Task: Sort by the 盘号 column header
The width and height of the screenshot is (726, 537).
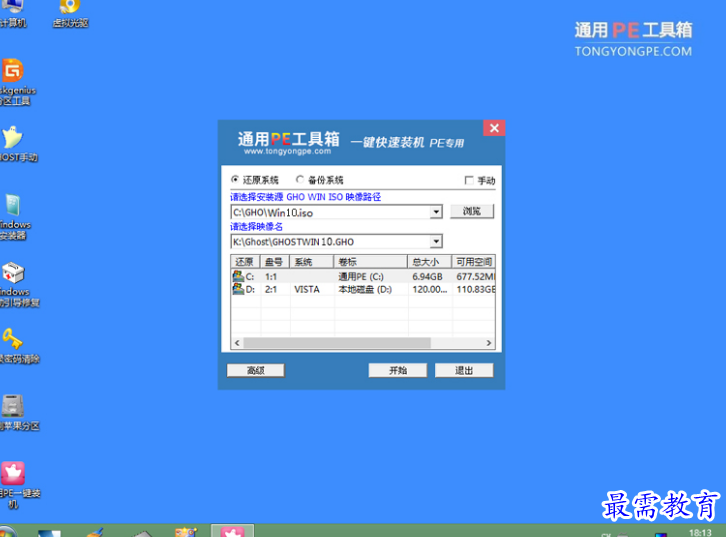Action: pos(275,262)
